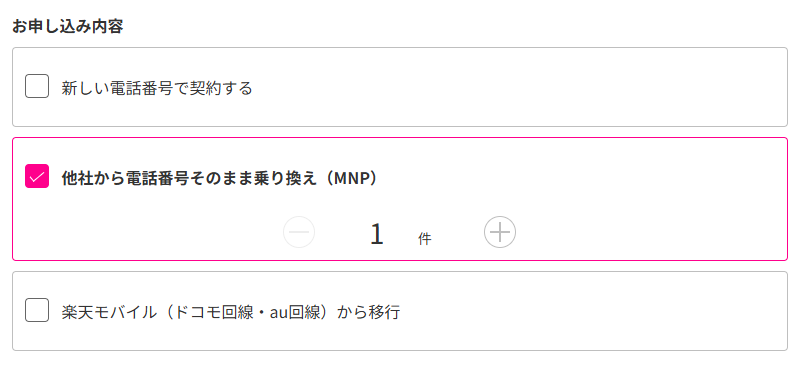Check the 新しい電話番号で契約する checkbox
802x370 pixels.
click(37, 86)
